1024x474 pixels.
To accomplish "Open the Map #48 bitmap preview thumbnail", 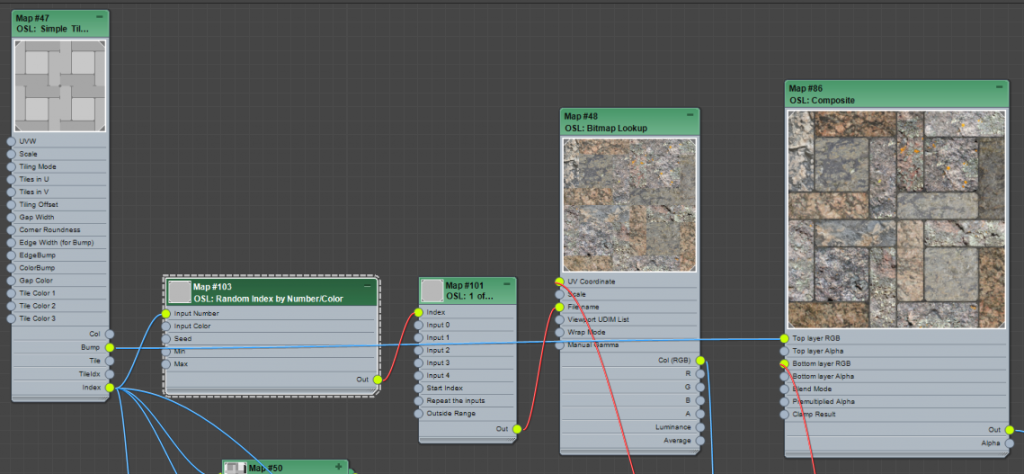I will (628, 204).
